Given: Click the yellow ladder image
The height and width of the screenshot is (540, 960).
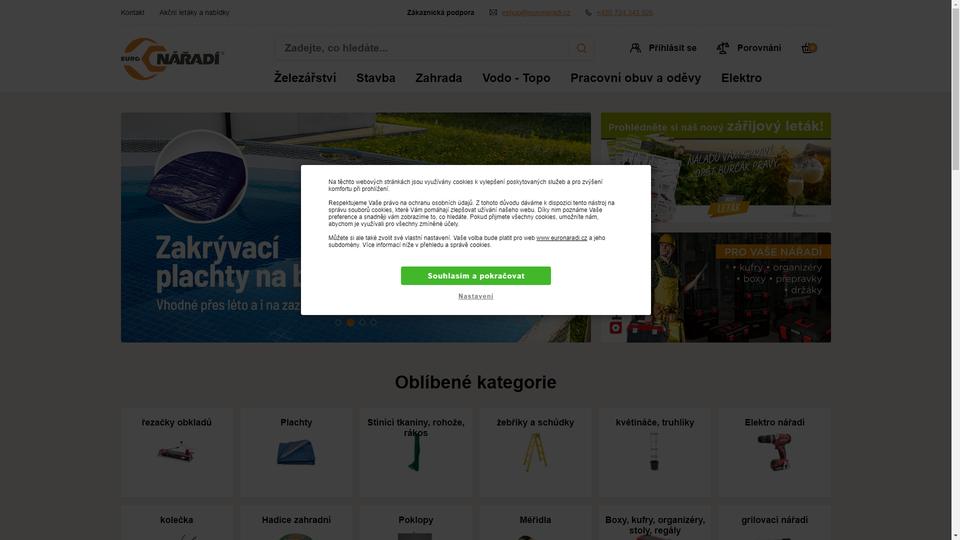Looking at the screenshot, I should (x=535, y=452).
